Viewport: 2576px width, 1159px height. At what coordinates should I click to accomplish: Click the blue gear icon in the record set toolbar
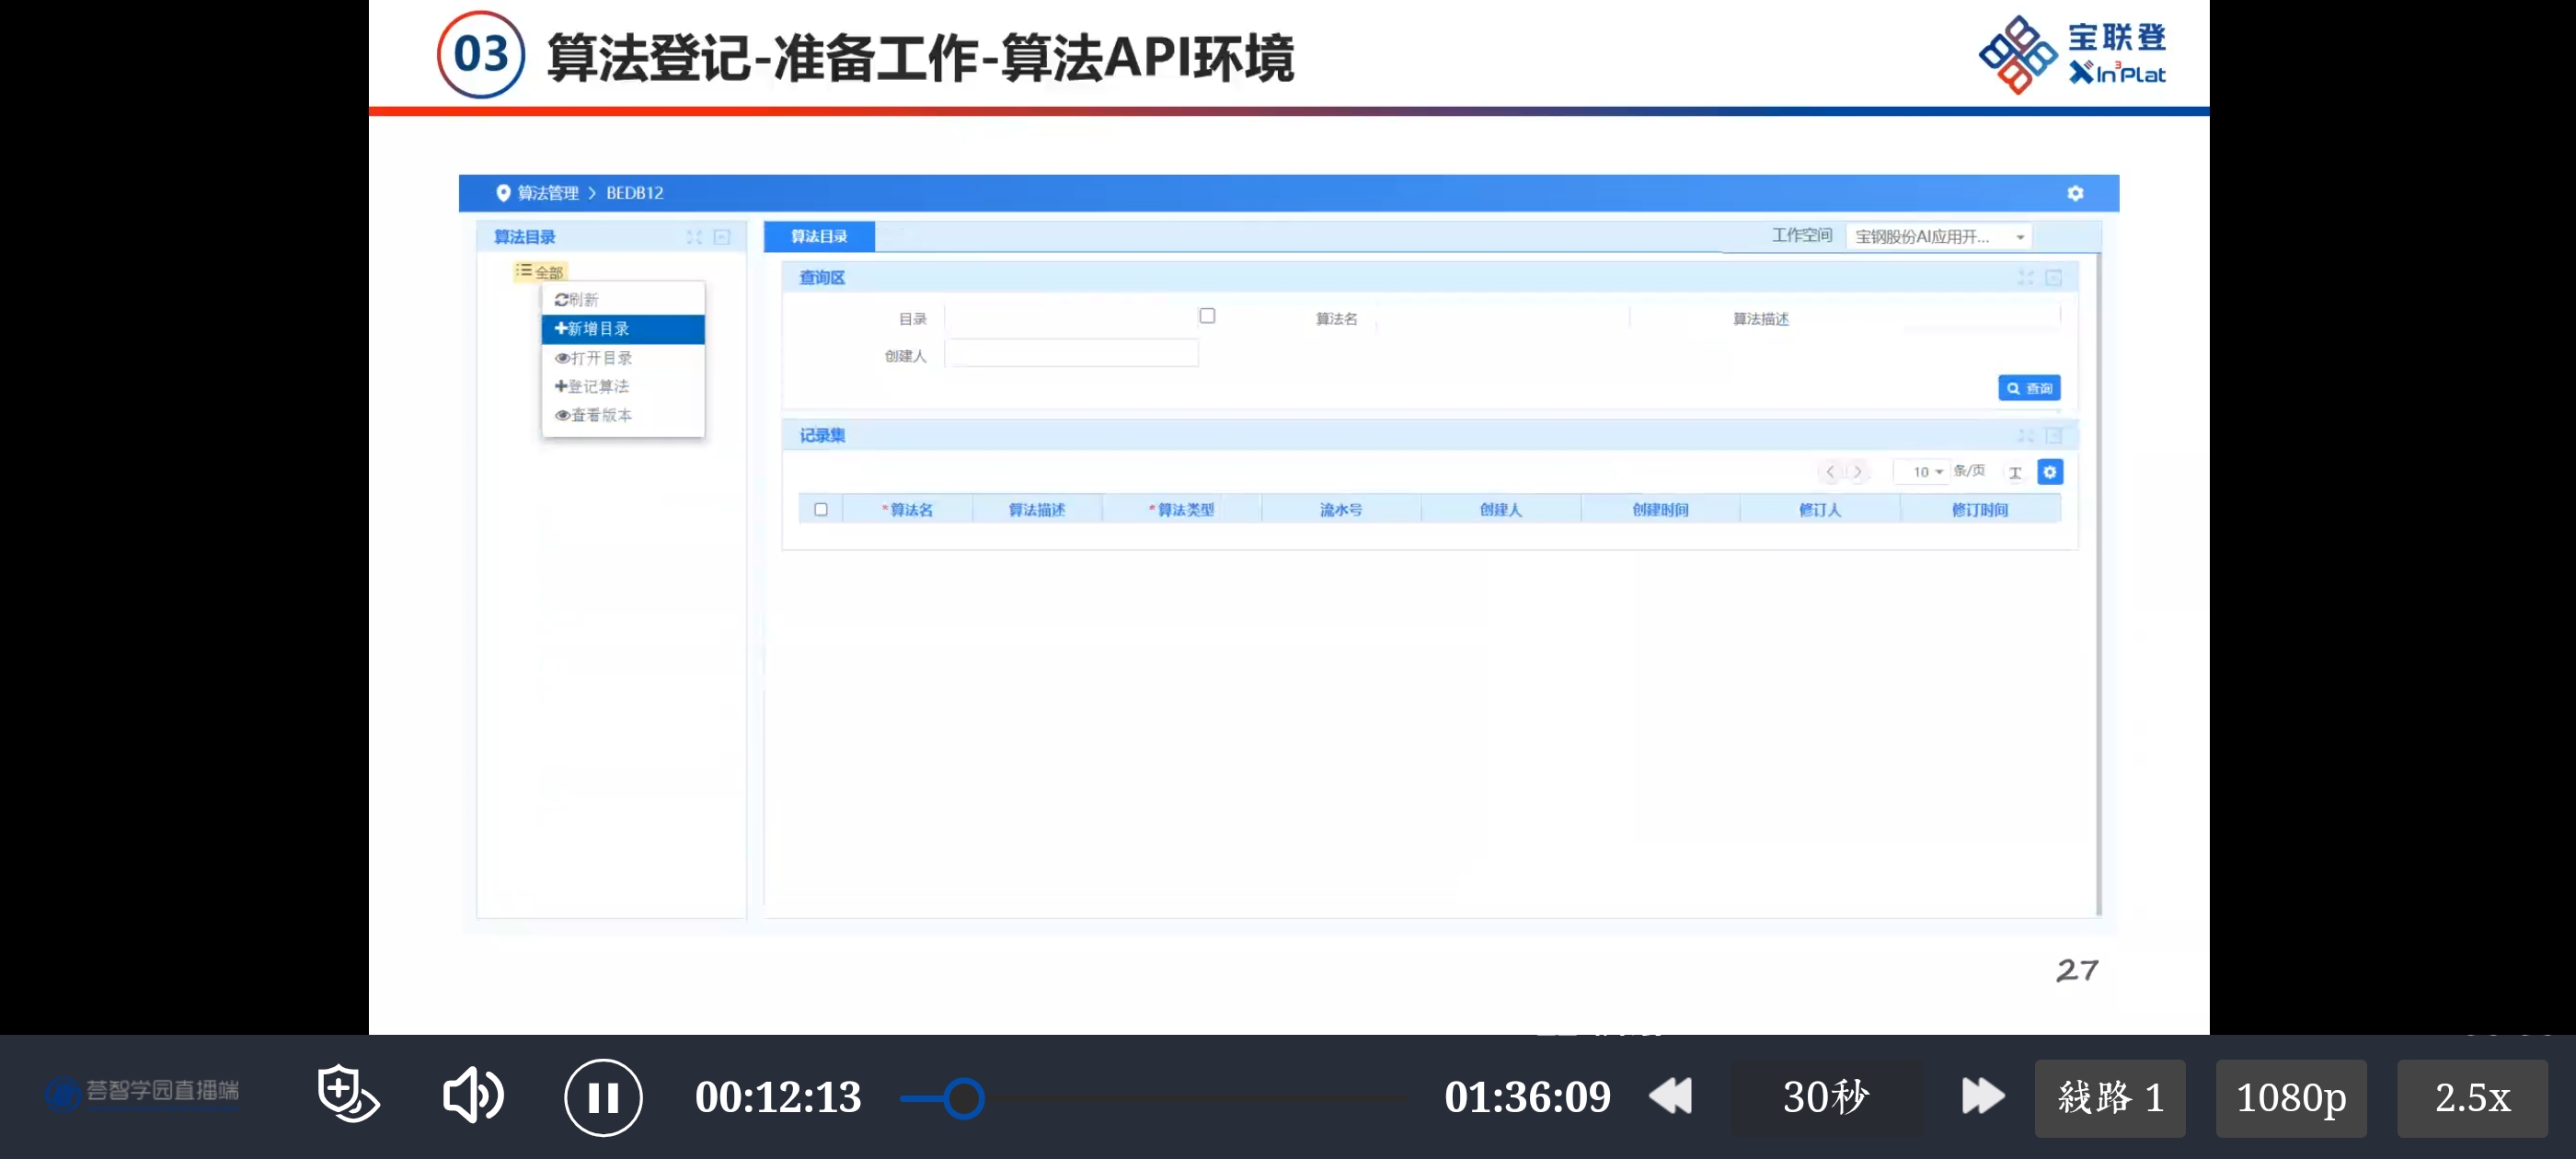click(2050, 472)
